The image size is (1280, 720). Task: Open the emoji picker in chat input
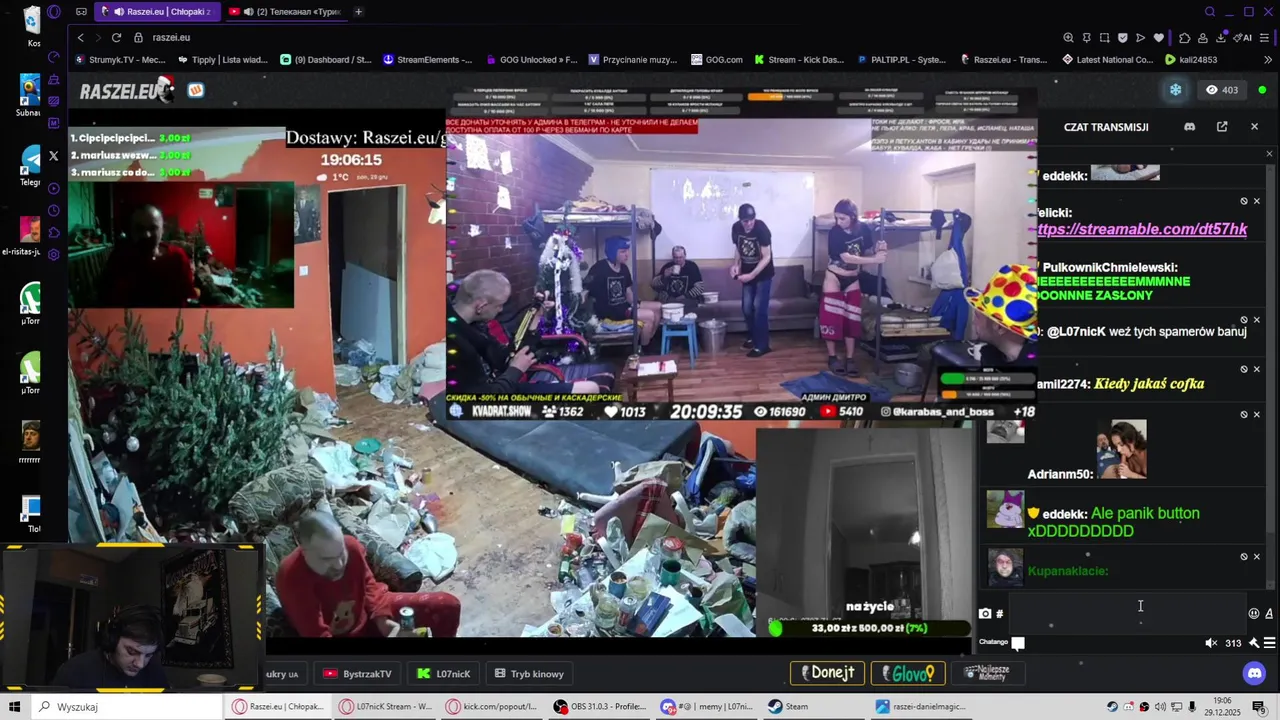pos(1254,614)
